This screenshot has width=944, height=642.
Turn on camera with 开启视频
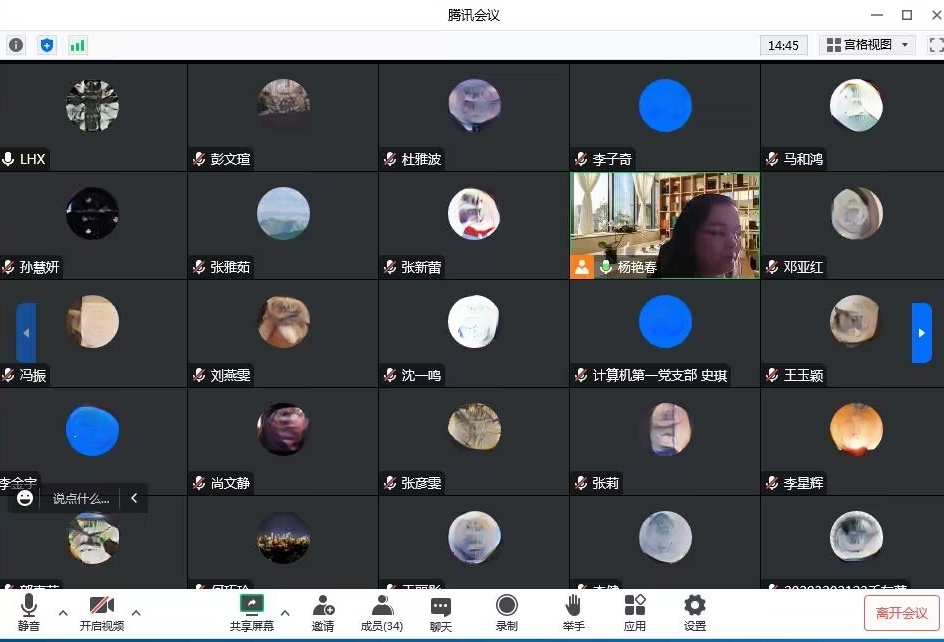point(102,613)
